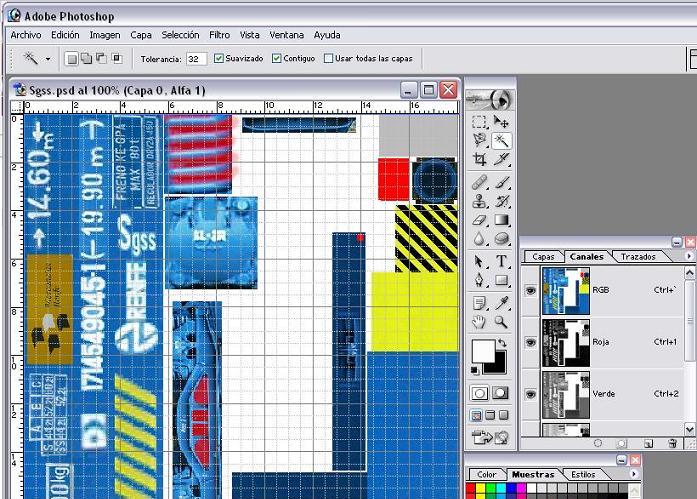Image resolution: width=697 pixels, height=499 pixels.
Task: Select the Eyedropper tool
Action: tap(502, 301)
